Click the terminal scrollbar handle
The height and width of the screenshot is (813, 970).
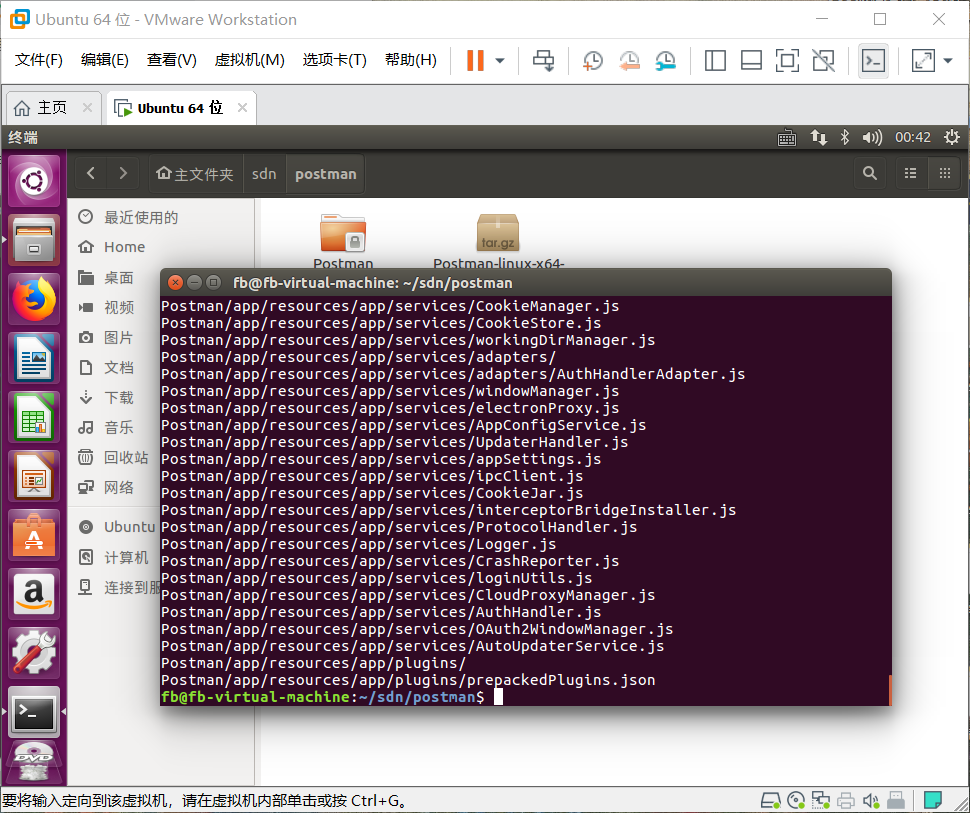coord(890,689)
